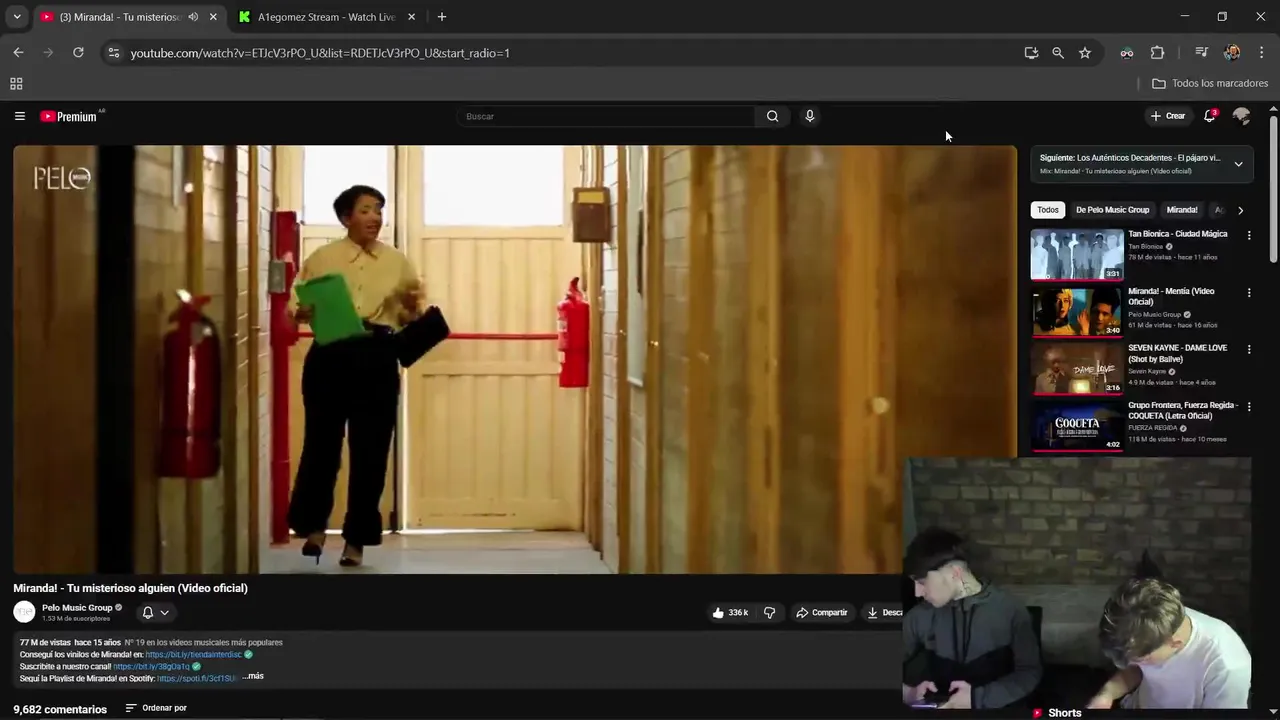
Task: Open YouTube notifications bell with badge
Action: [x=1210, y=116]
